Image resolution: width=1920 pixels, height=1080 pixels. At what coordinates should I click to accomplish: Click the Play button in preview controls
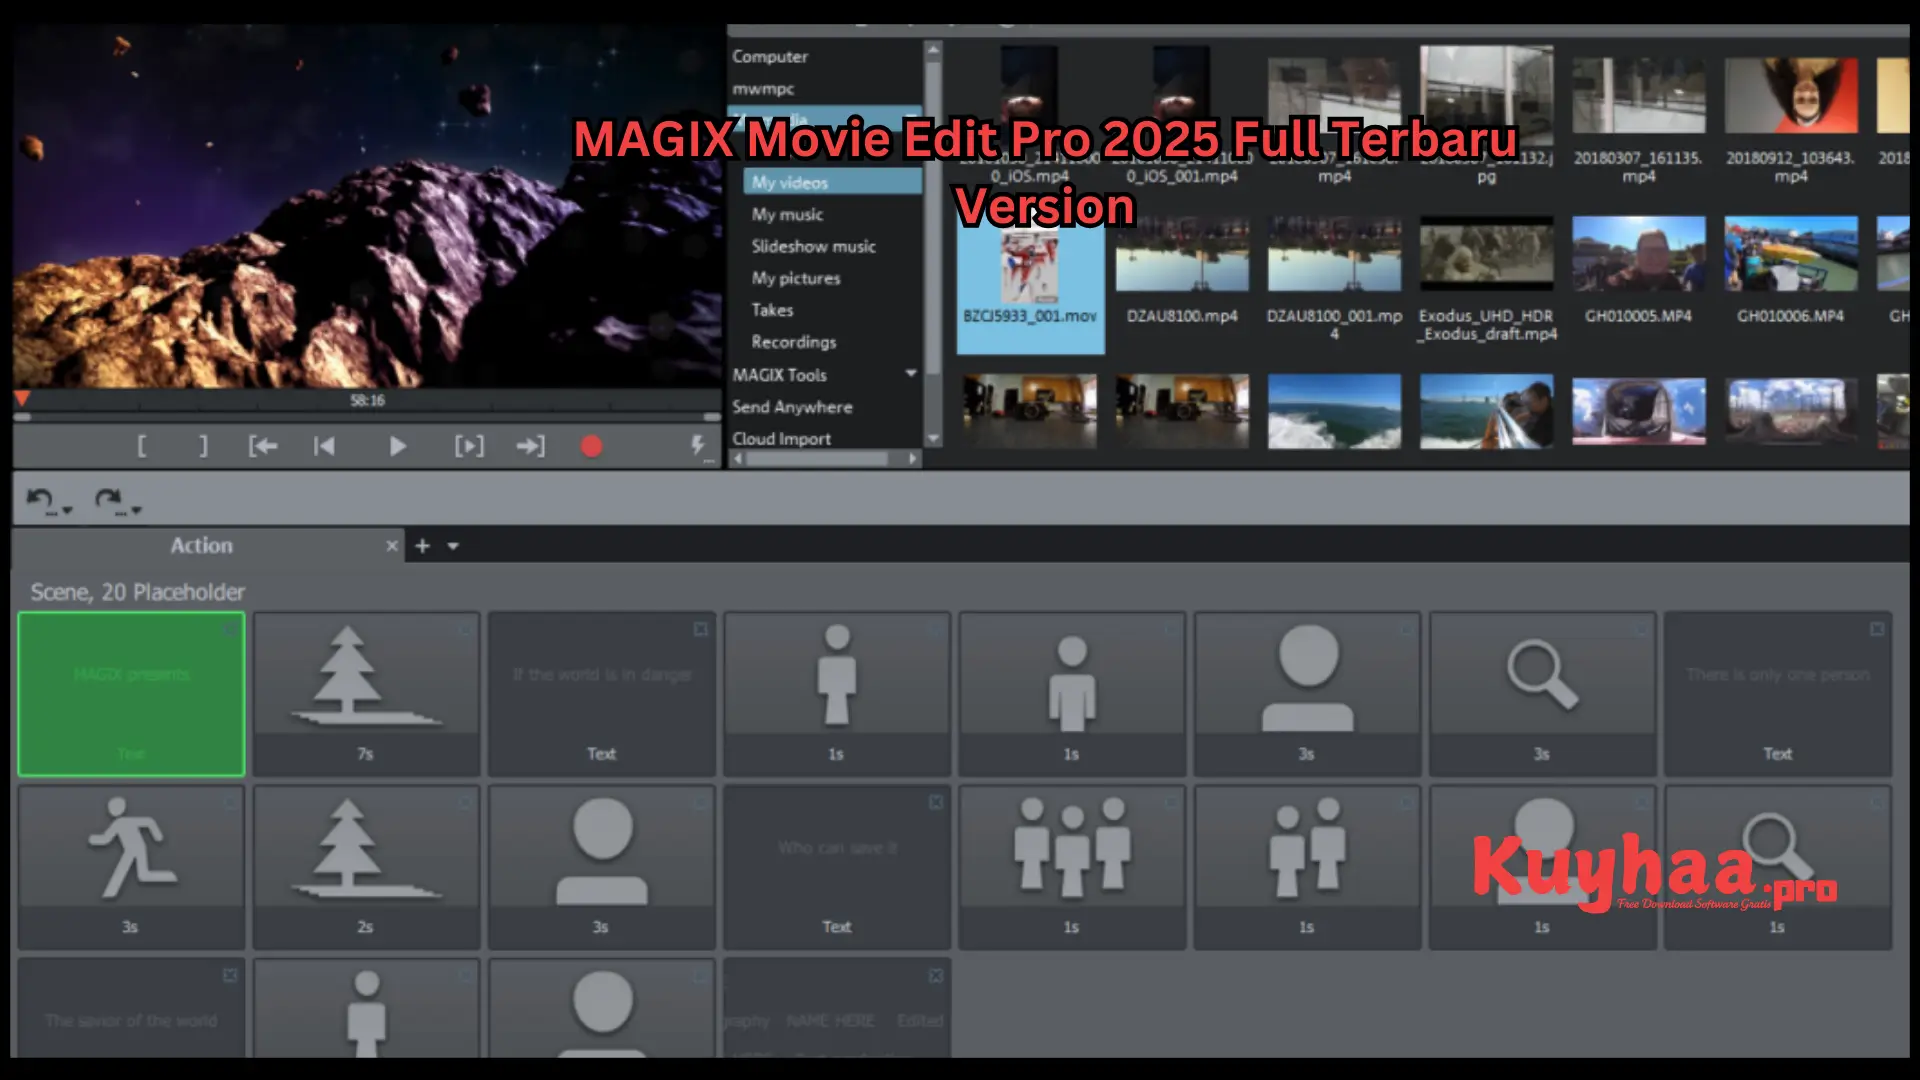pos(397,446)
